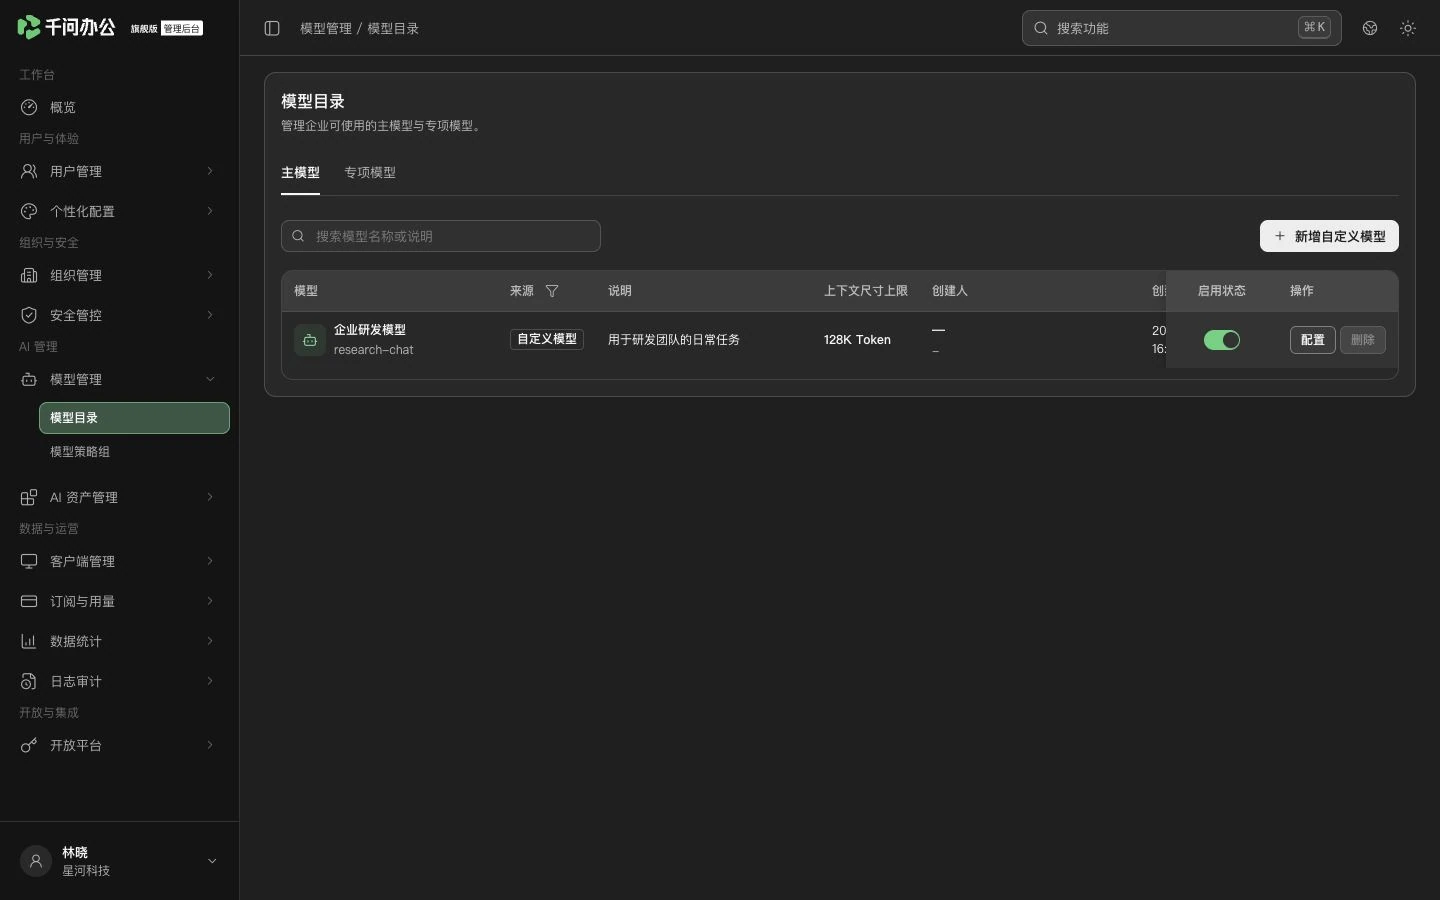
Task: Expand 安全管控 chevron
Action: 210,315
